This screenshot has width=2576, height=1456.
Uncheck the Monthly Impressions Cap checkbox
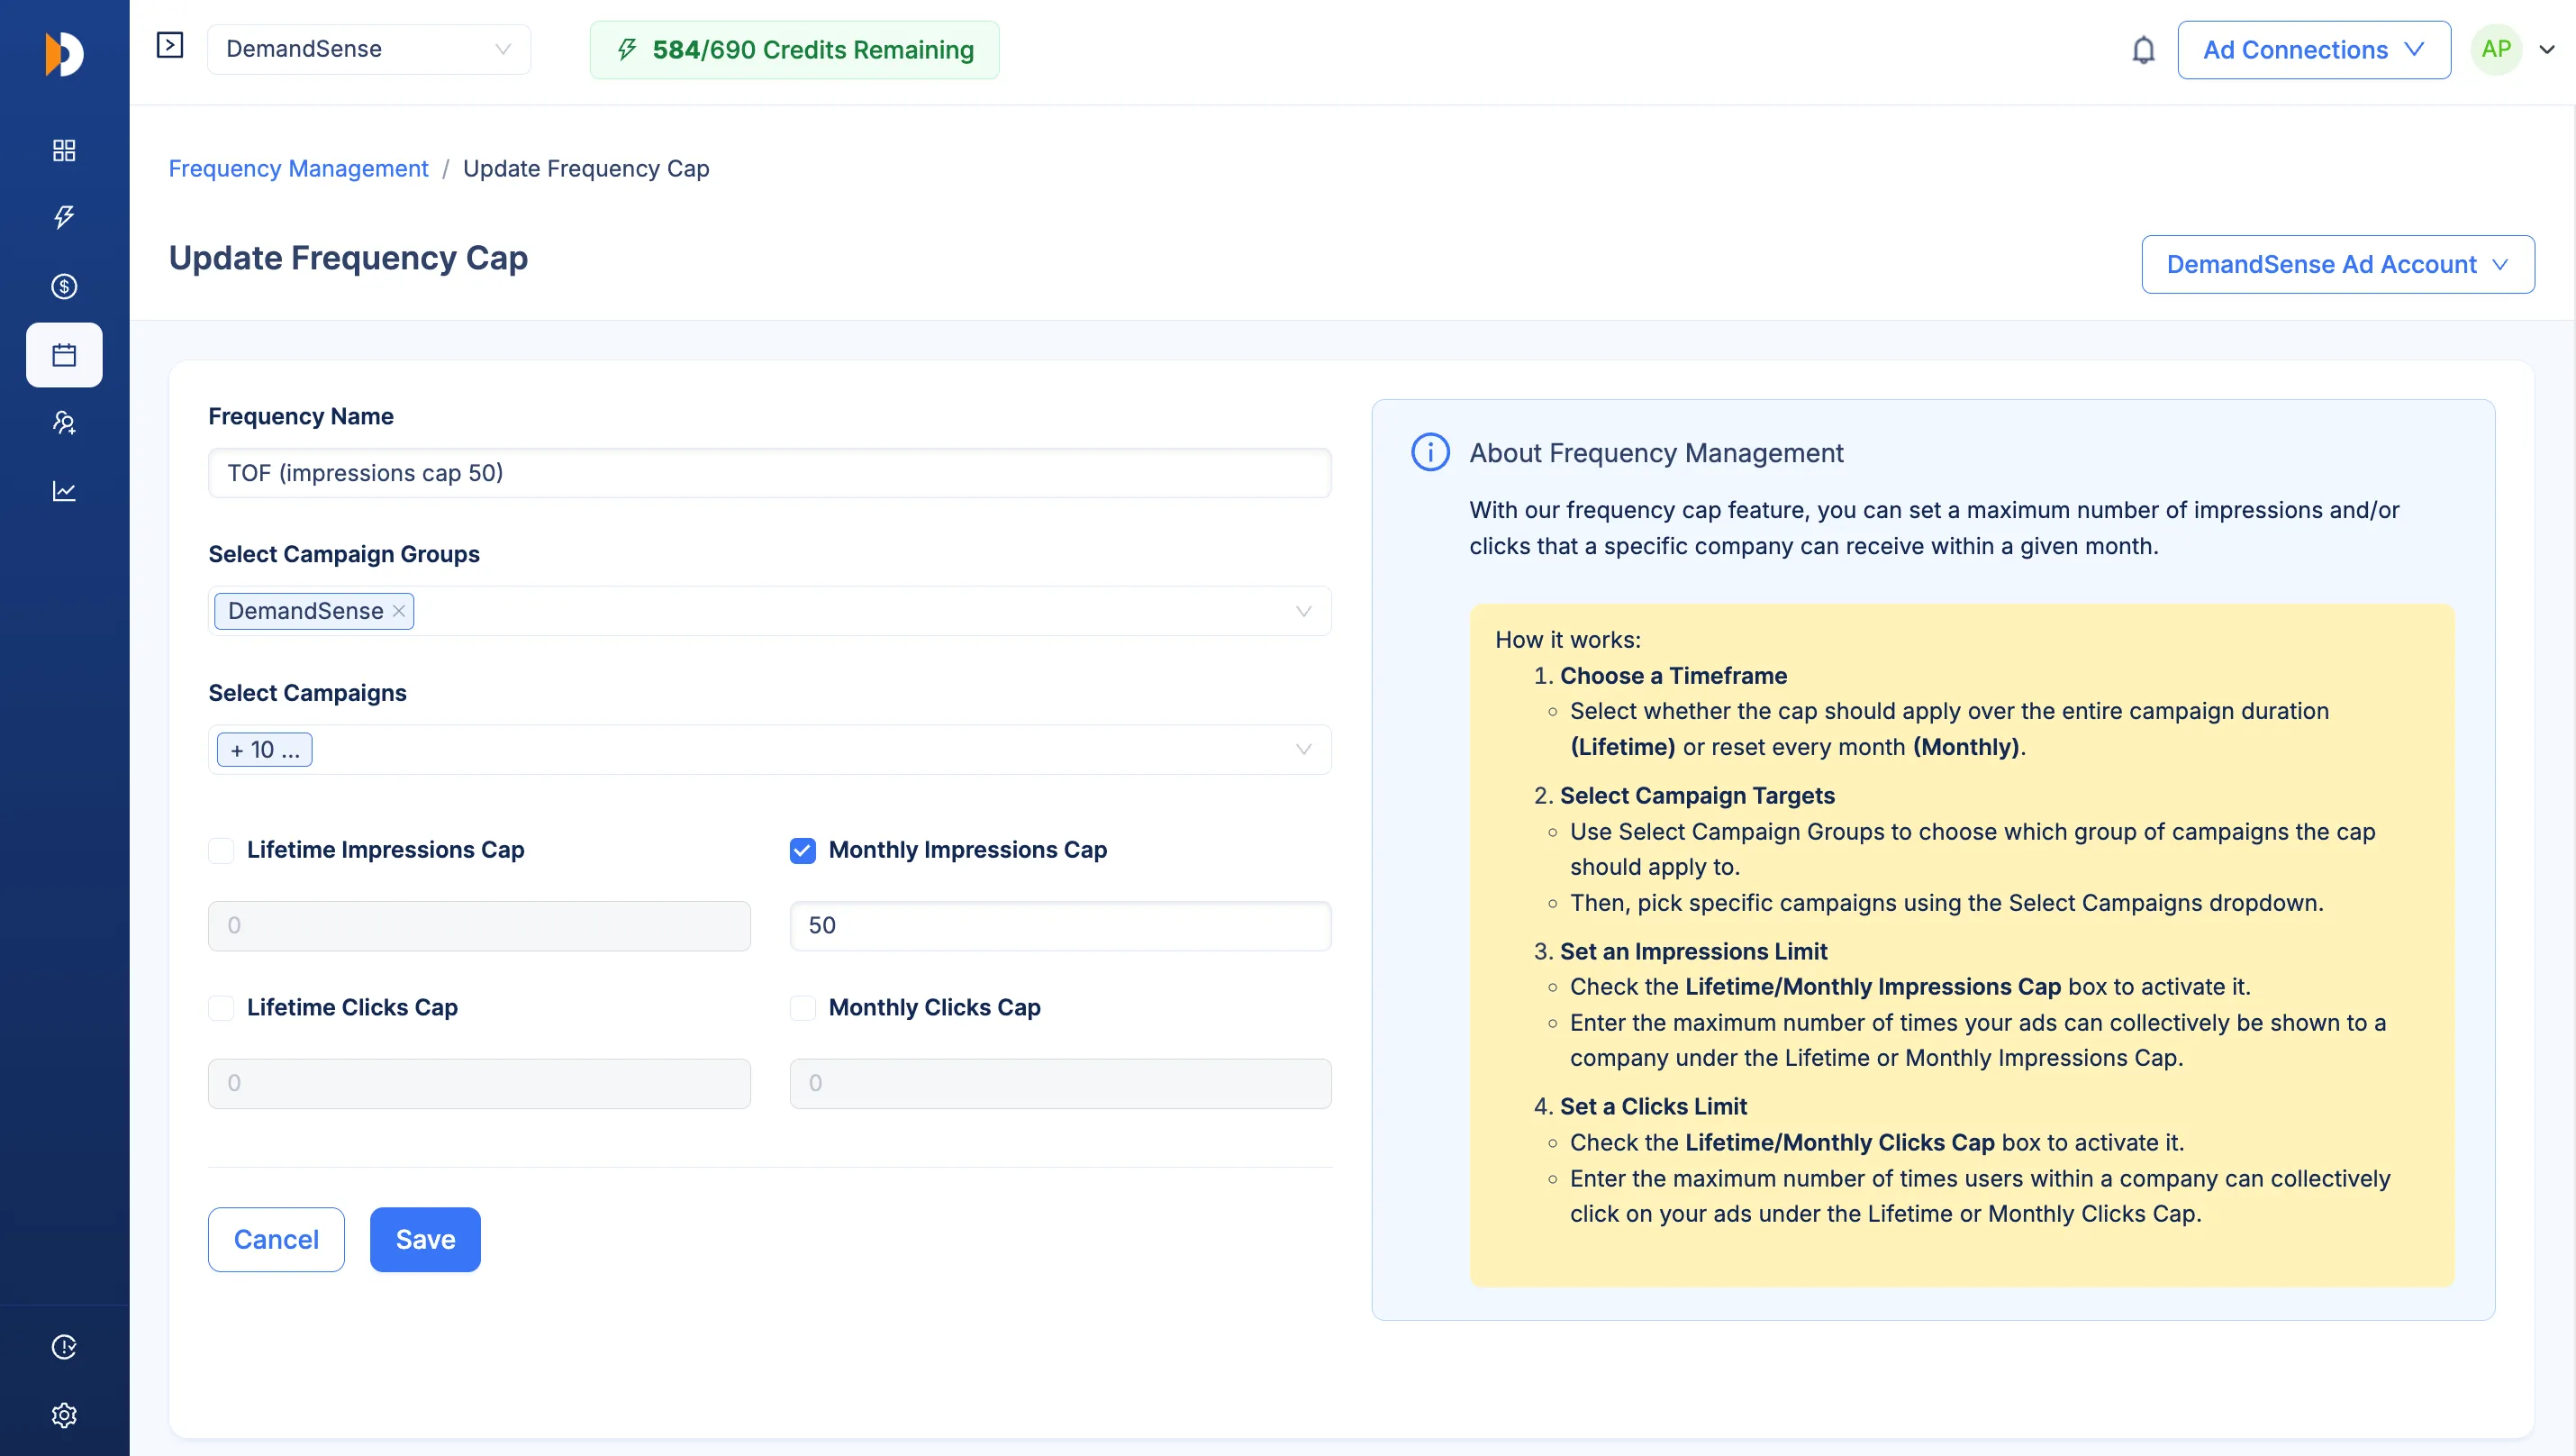(802, 850)
